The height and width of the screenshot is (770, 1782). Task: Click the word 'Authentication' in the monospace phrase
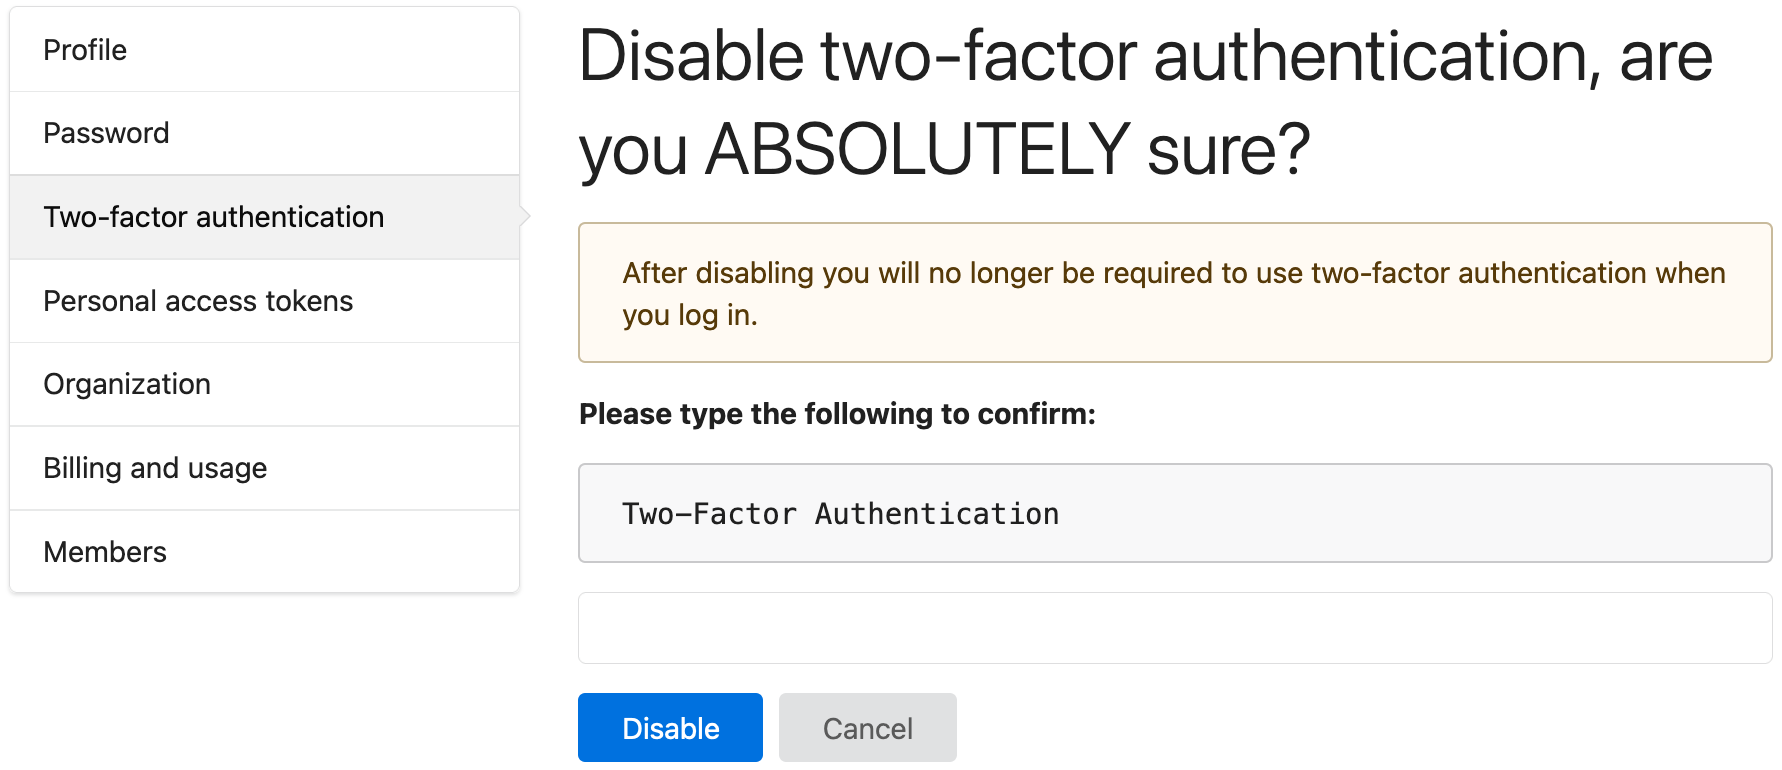click(x=937, y=514)
